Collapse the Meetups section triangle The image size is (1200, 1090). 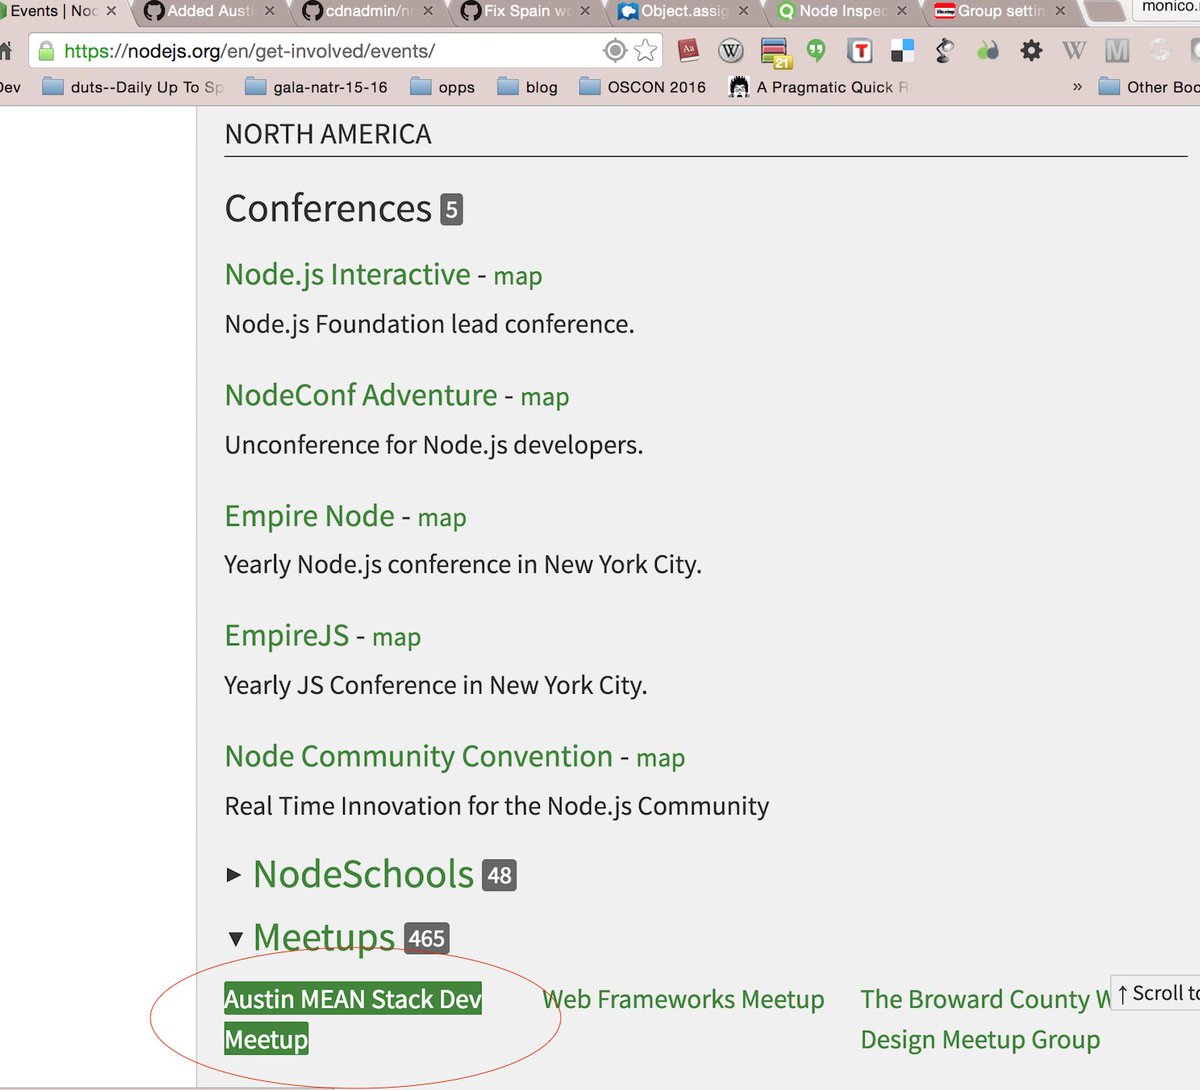point(235,939)
